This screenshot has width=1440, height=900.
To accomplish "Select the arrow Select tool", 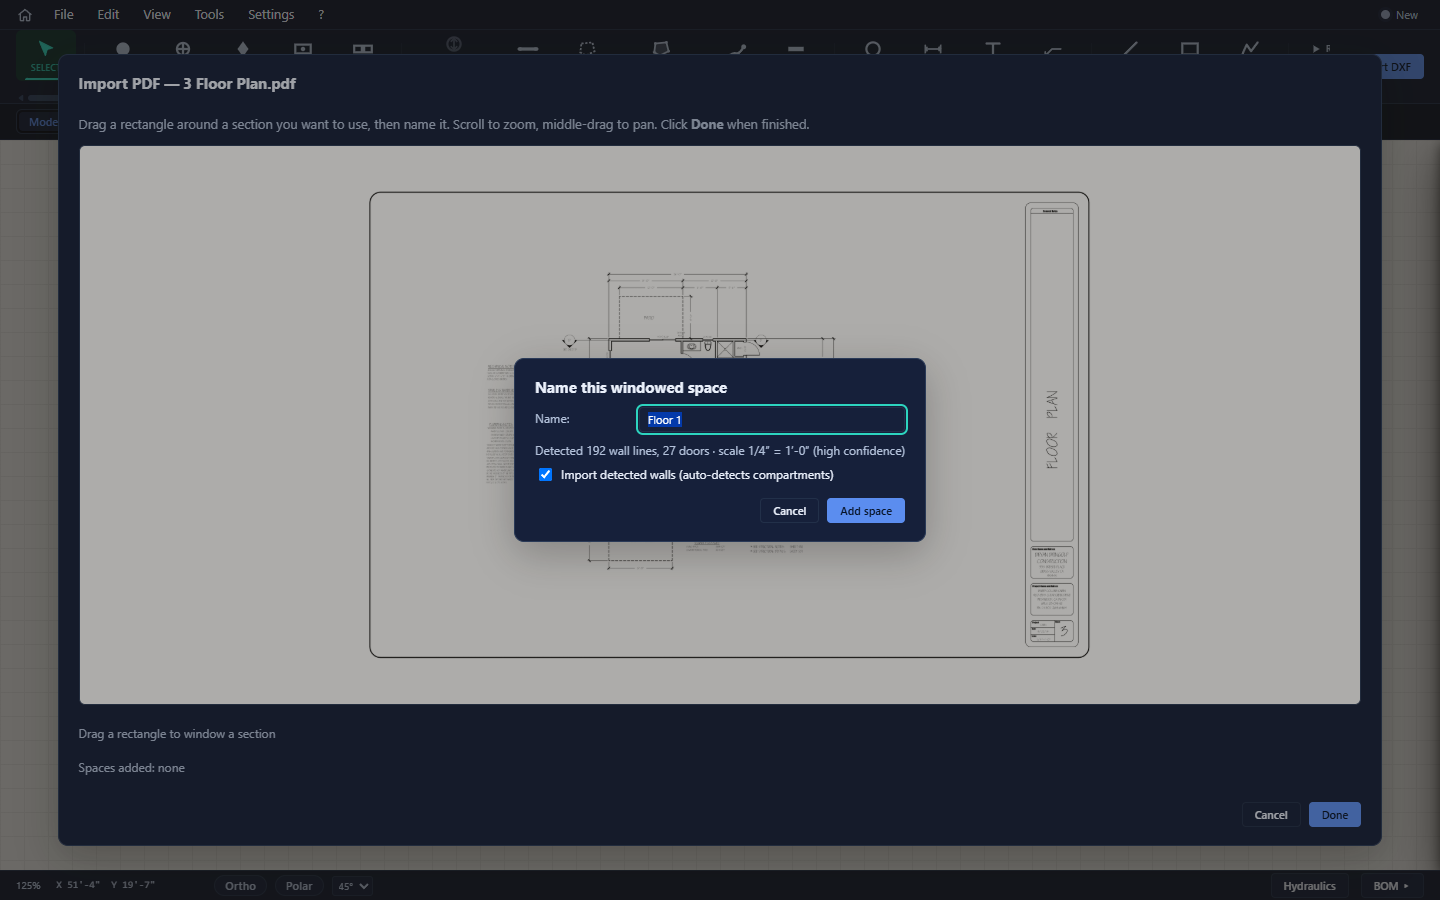I will (45, 54).
